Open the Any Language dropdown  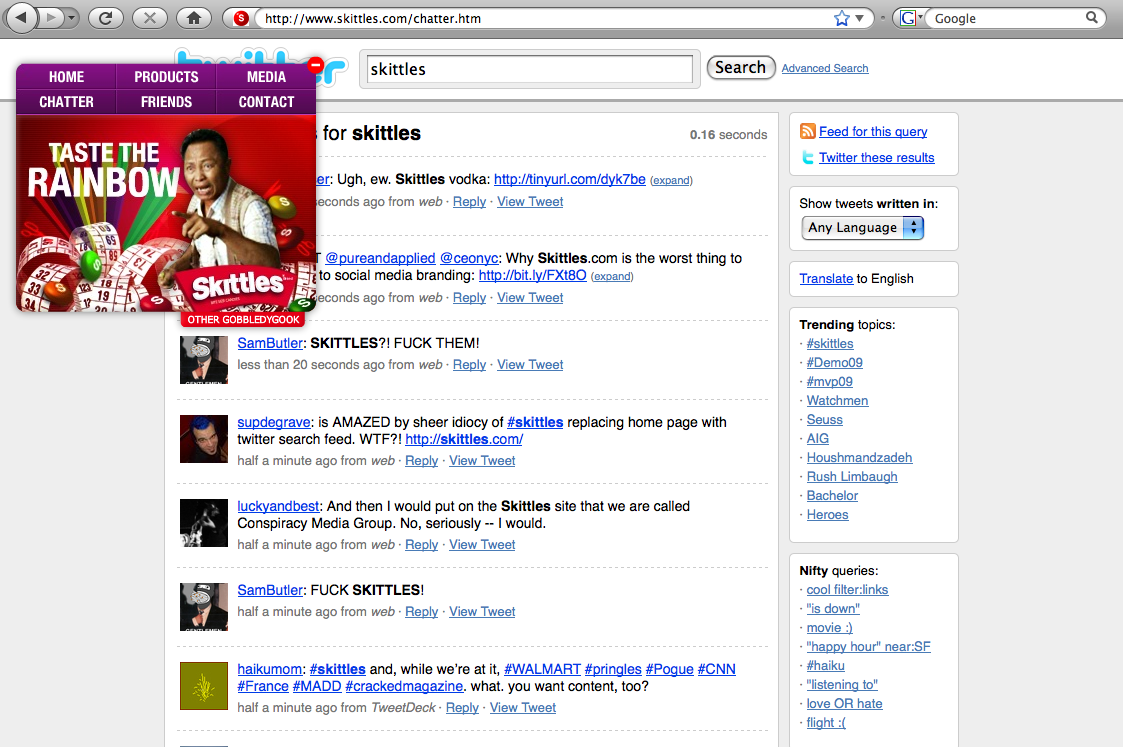pos(862,228)
